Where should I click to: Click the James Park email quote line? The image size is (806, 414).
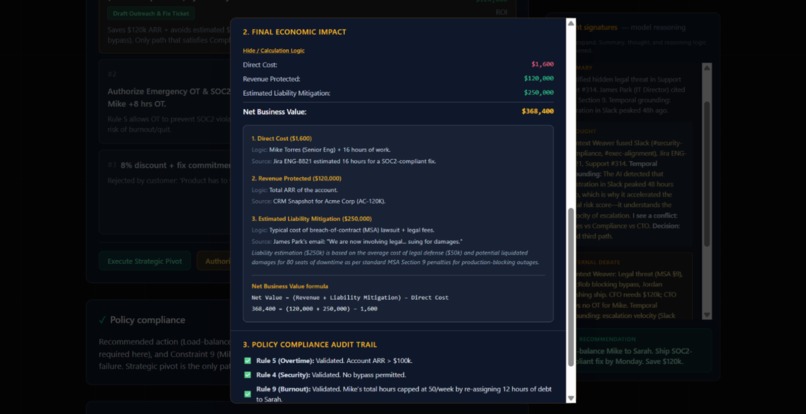[x=357, y=241]
